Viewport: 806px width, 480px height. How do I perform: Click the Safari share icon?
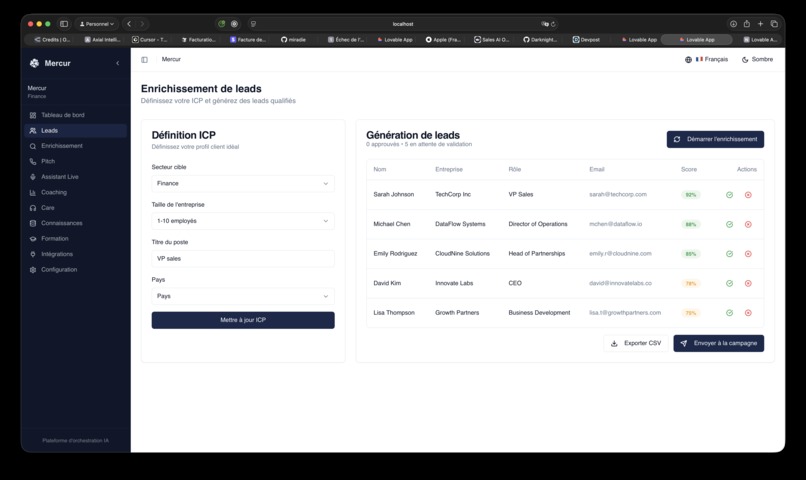coord(746,24)
